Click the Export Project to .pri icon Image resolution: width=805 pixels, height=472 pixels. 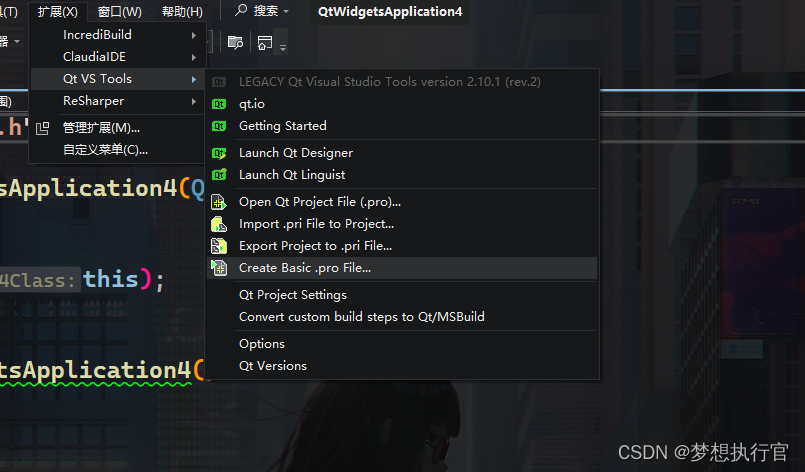click(x=219, y=247)
